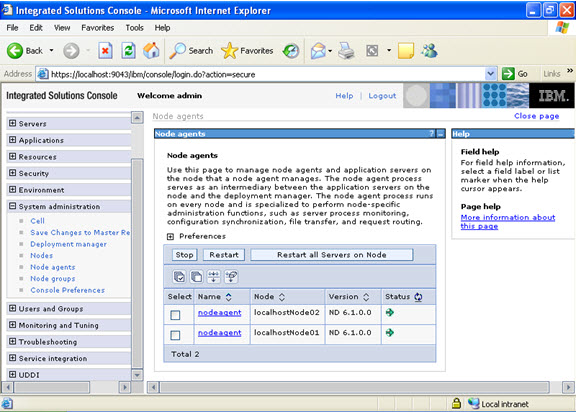Expand the Resources navigation section
Viewport: 577px width, 412px height.
click(13, 156)
